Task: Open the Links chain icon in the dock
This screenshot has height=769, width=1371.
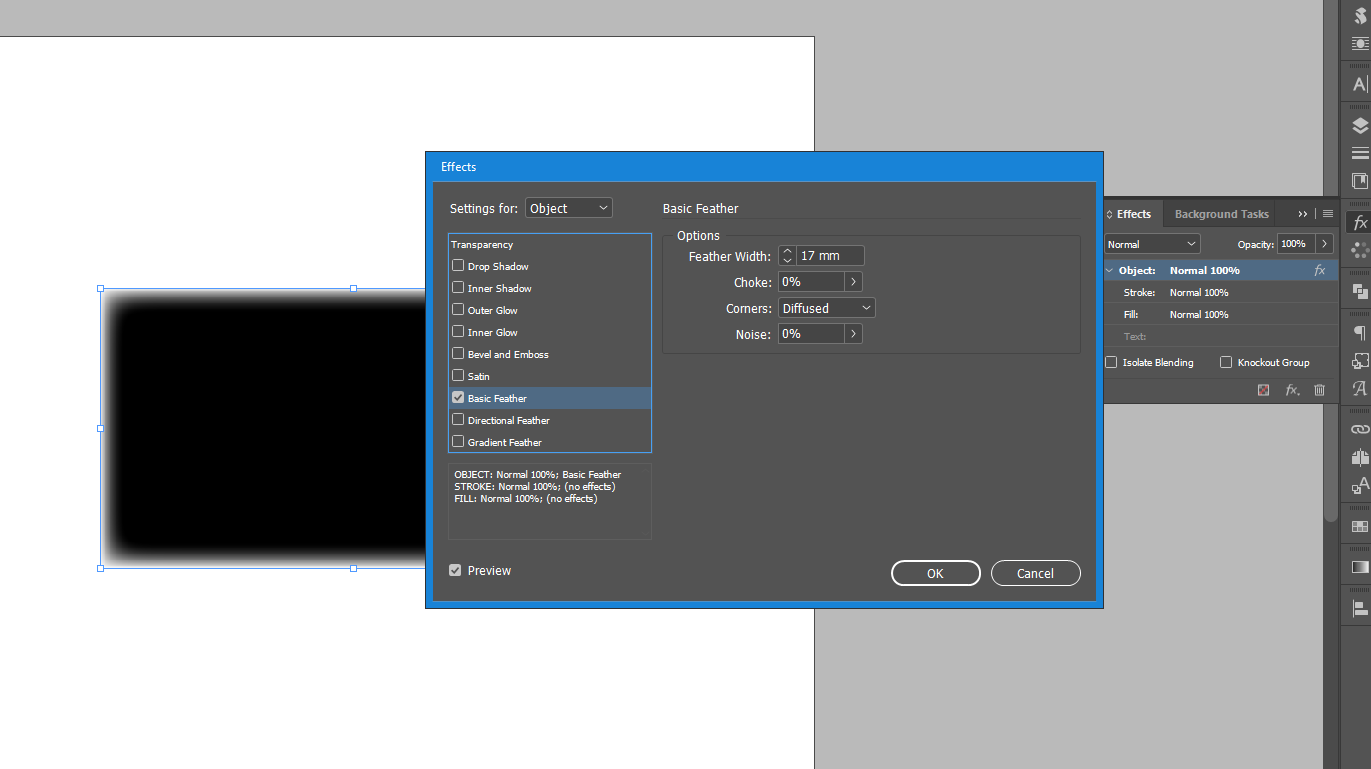Action: coord(1360,429)
